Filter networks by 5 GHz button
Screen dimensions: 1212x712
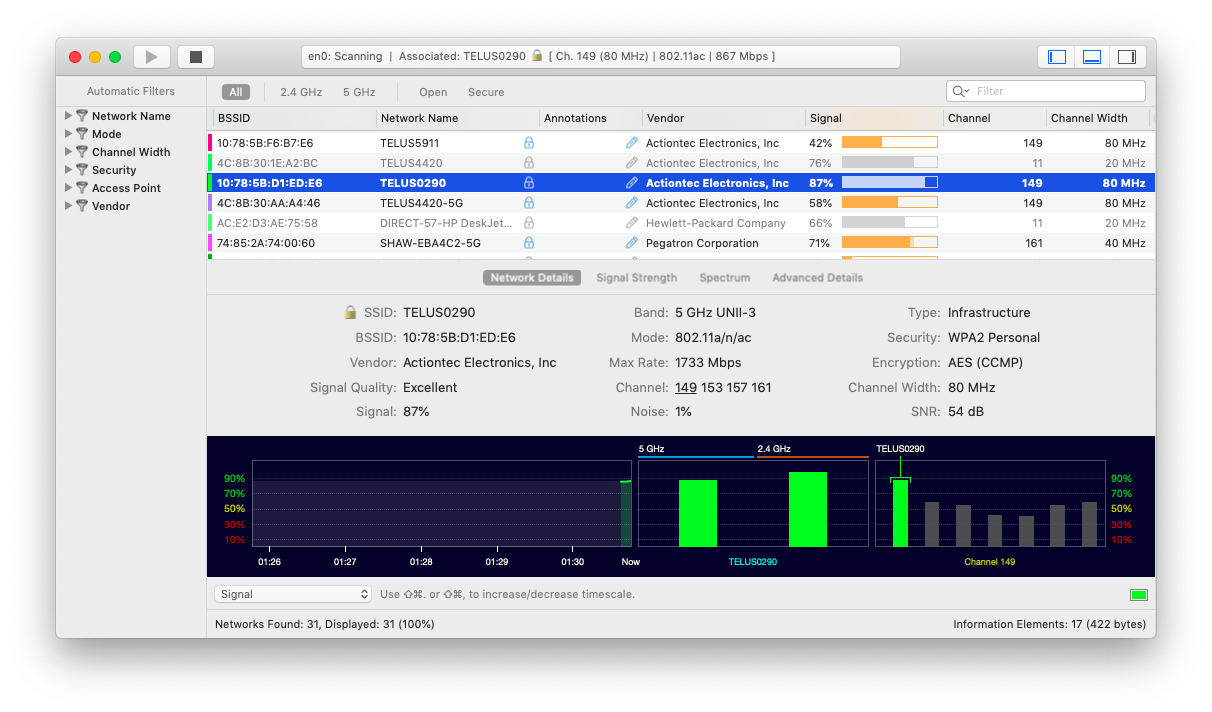(359, 92)
